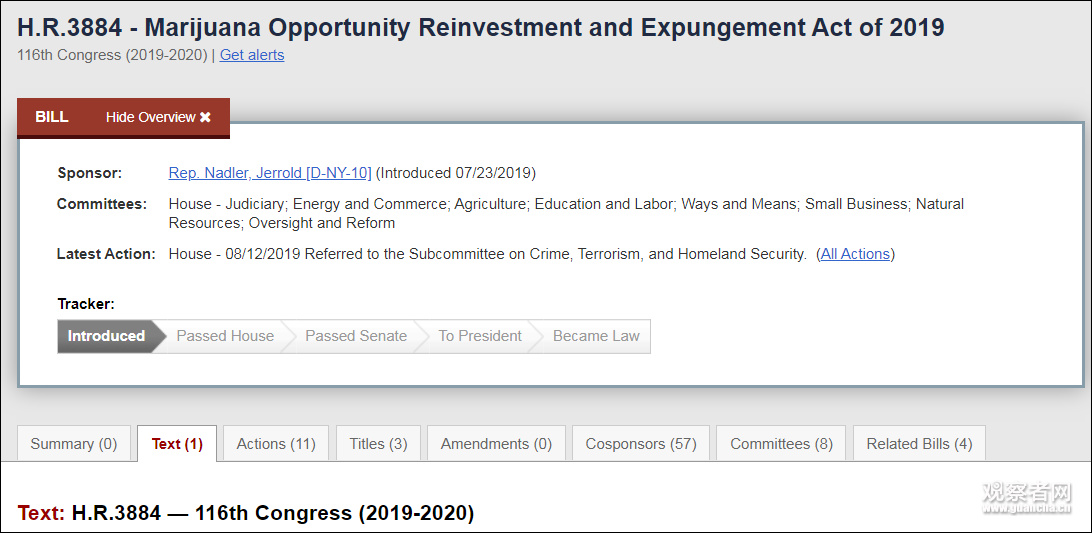Click the Became Law tracker step

tap(596, 336)
